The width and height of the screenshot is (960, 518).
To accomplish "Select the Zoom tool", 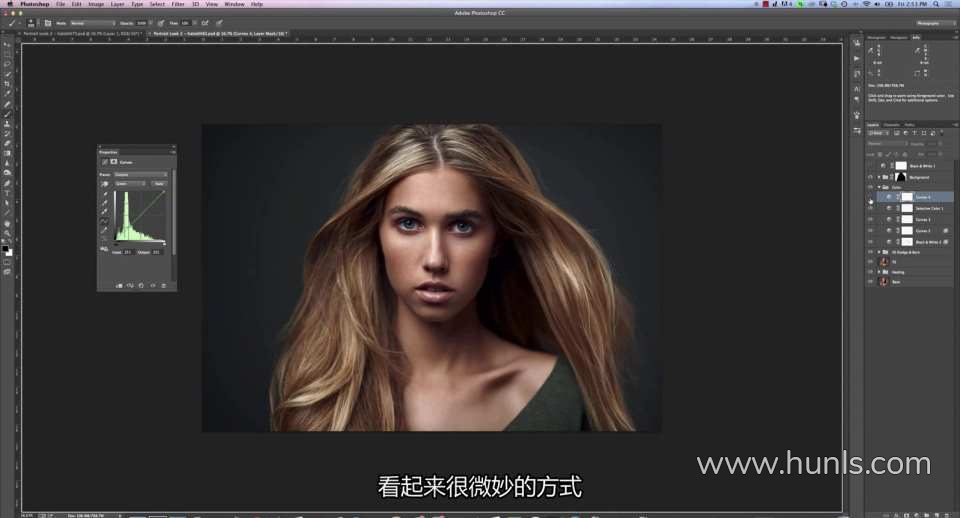I will pyautogui.click(x=7, y=233).
